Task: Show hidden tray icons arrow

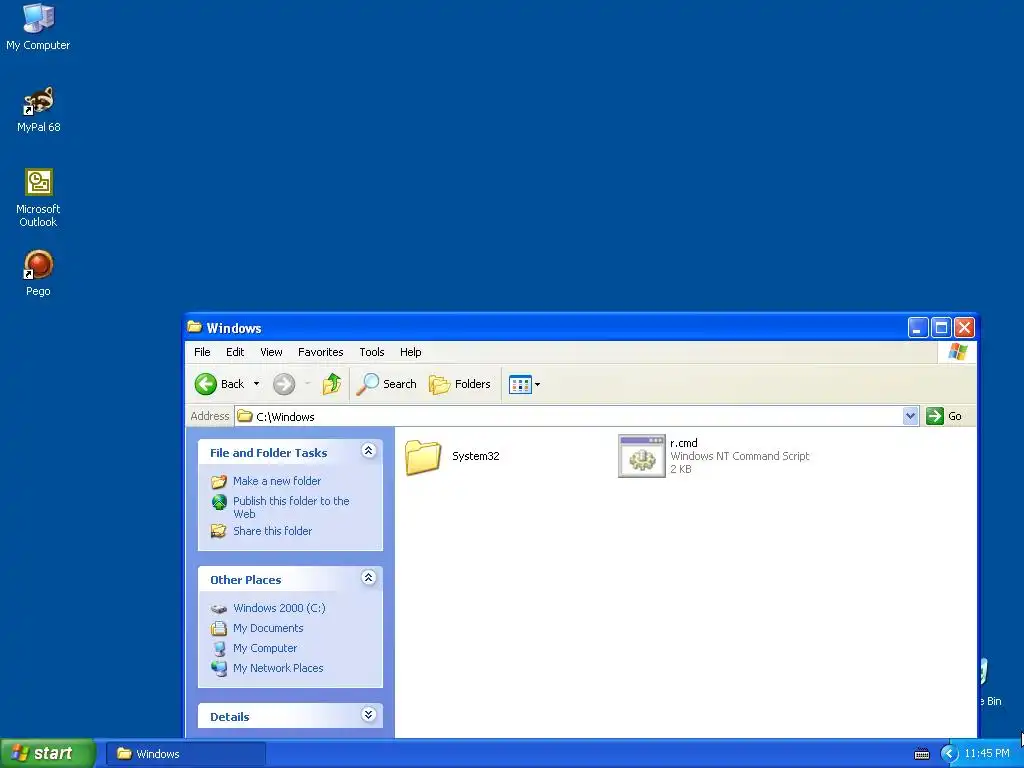Action: click(x=948, y=754)
